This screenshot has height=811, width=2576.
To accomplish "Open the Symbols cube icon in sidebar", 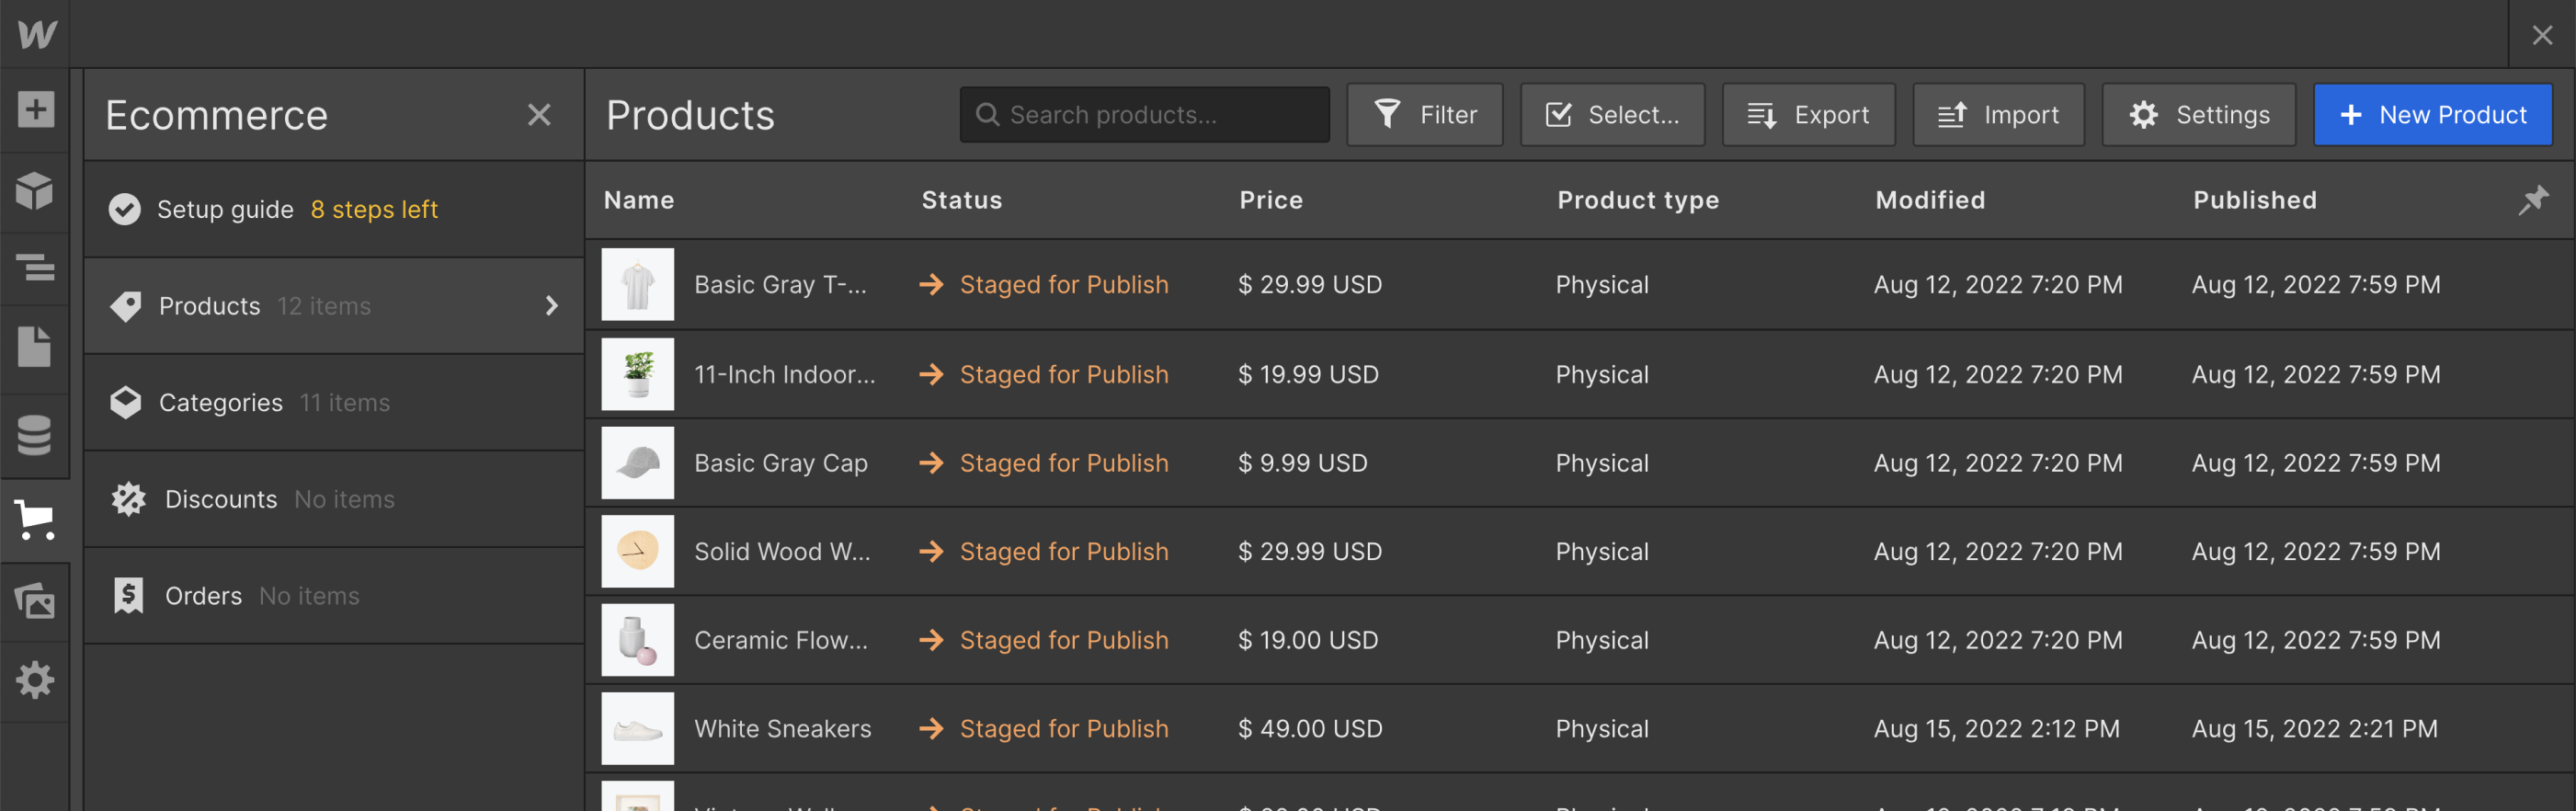I will tap(35, 190).
